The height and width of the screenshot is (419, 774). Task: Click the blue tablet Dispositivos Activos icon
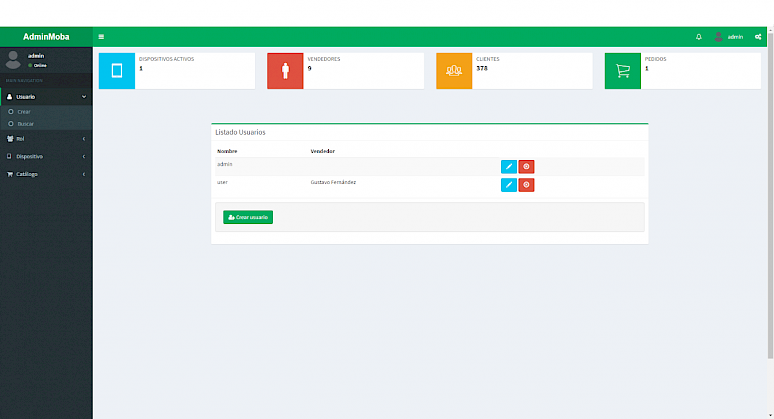tap(117, 71)
